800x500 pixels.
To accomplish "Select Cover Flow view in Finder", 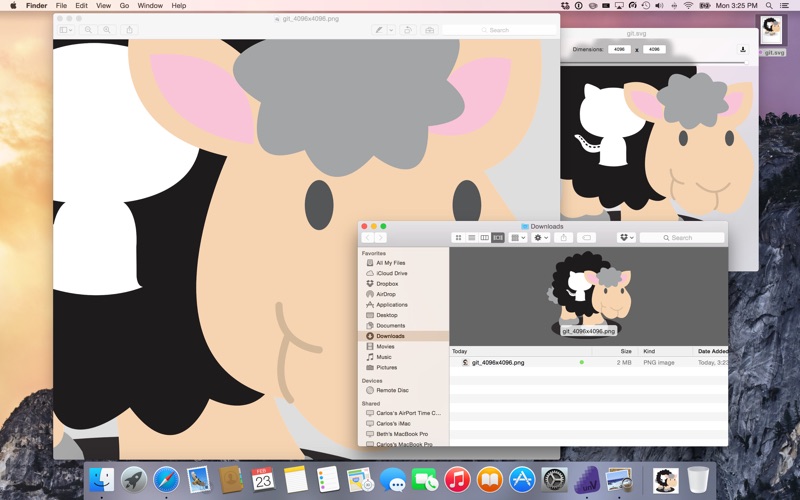I will click(498, 238).
